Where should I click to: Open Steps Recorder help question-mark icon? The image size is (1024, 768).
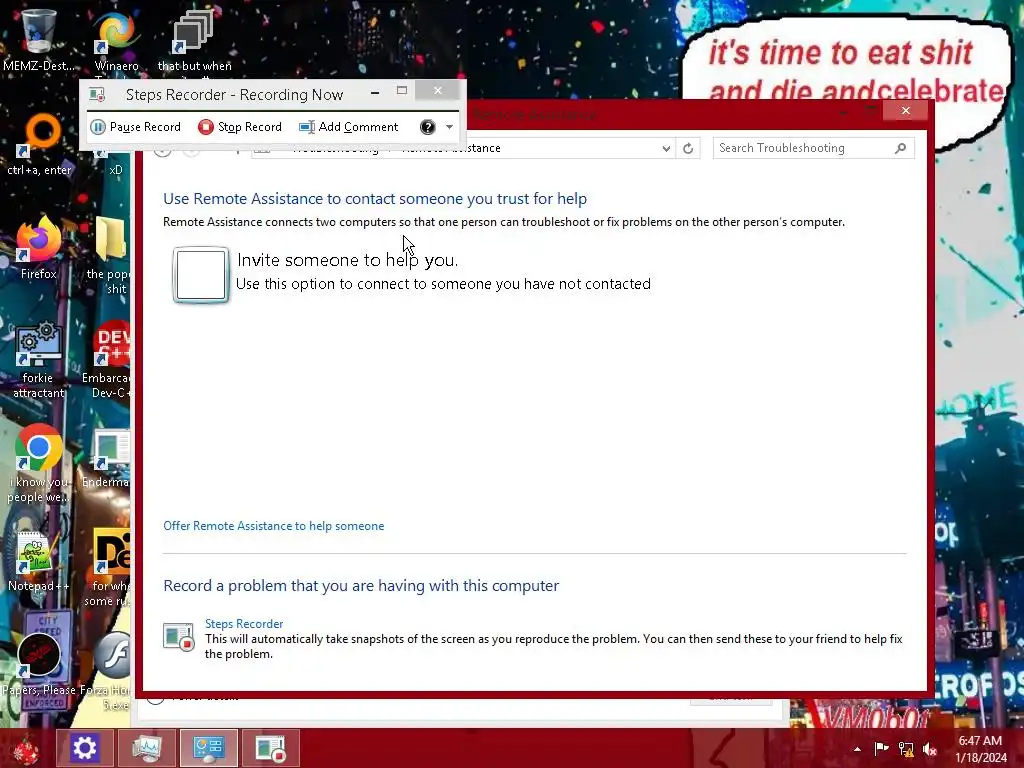427,127
